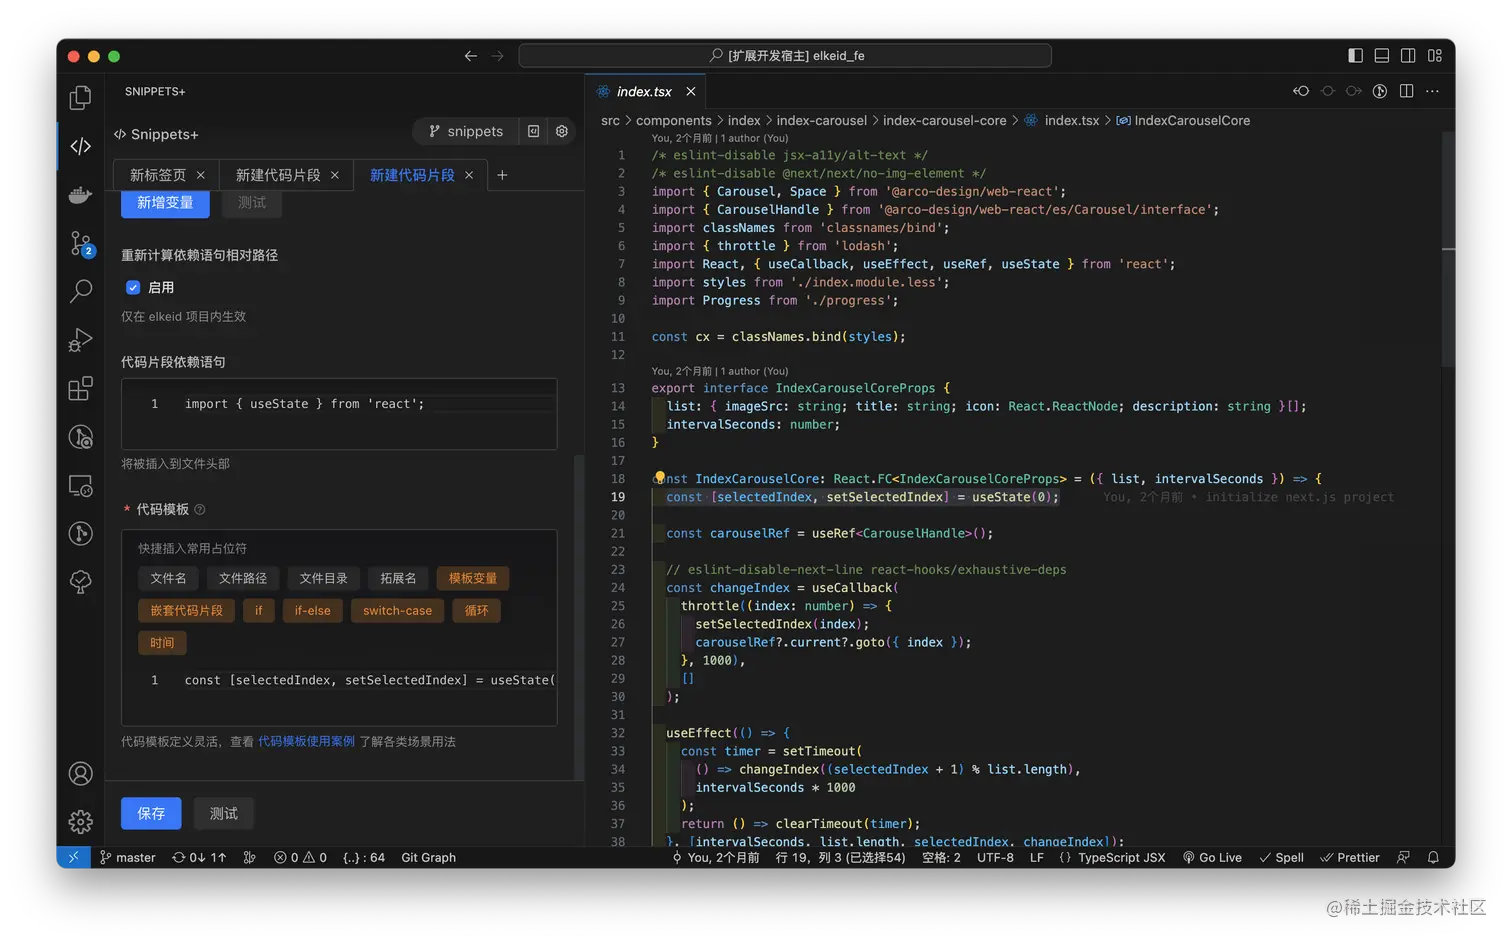The image size is (1512, 943).
Task: Click the 新增变量 button
Action: click(x=165, y=203)
